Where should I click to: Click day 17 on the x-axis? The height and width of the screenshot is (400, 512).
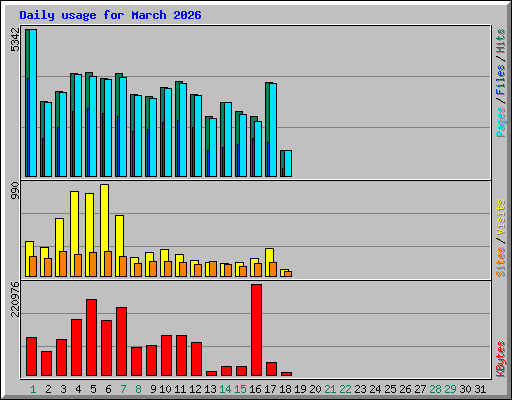[x=270, y=389]
